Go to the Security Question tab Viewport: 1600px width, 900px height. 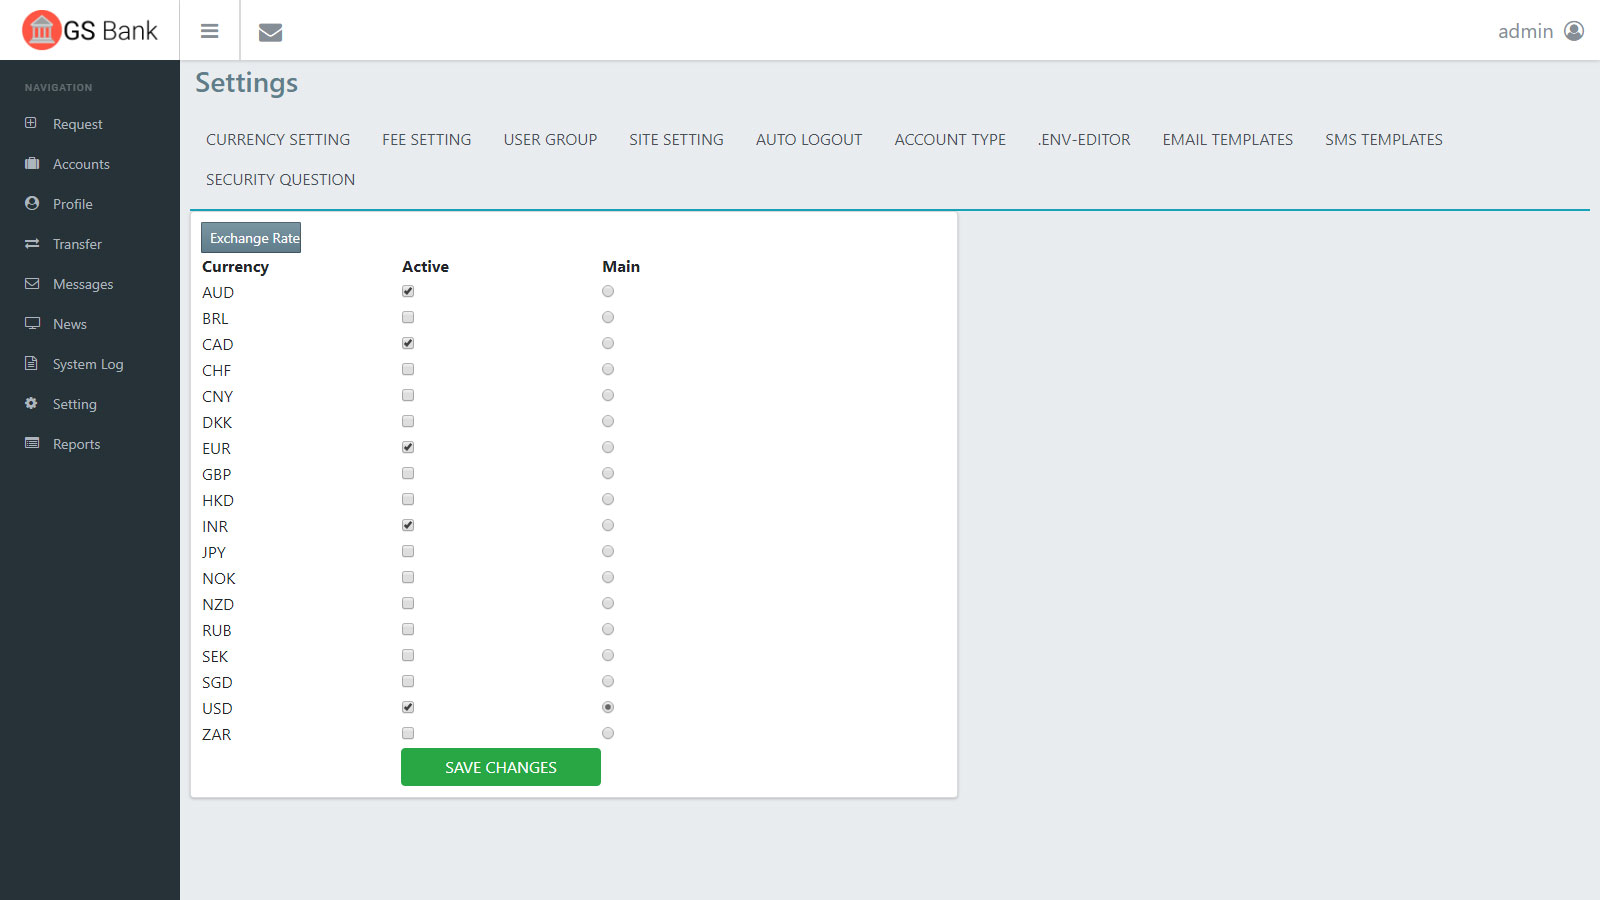coord(280,180)
